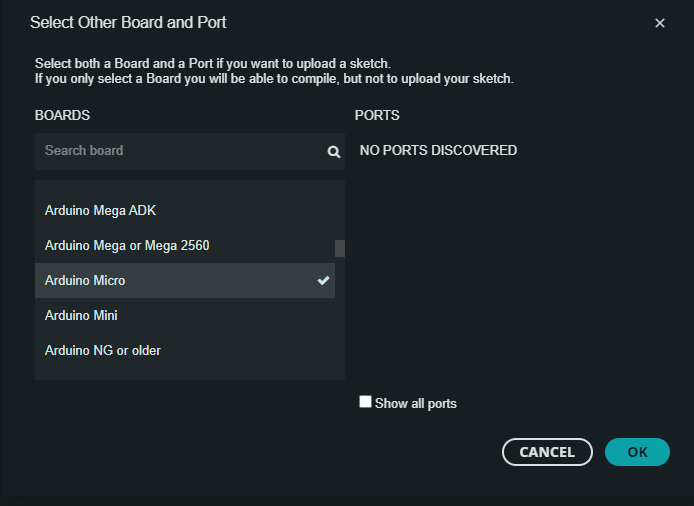Viewport: 694px width, 506px height.
Task: Click the scrollbar track below the thumb
Action: pyautogui.click(x=340, y=318)
